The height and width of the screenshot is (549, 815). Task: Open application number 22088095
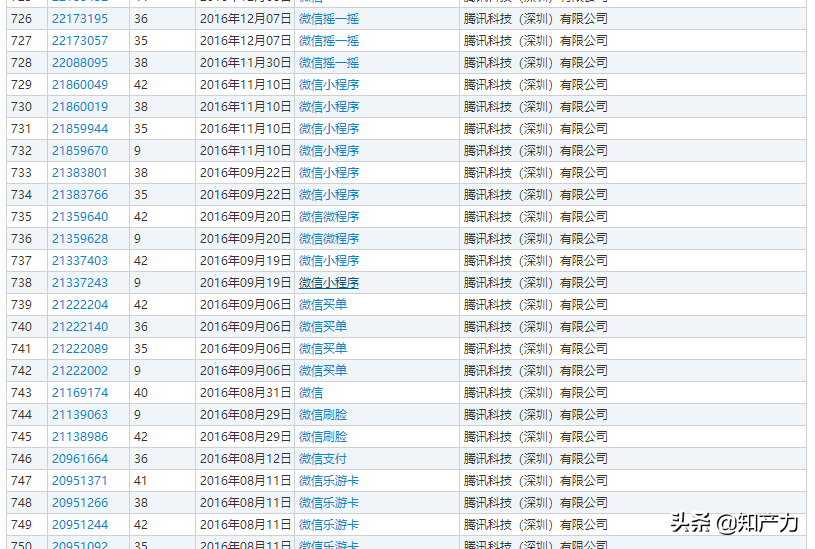pyautogui.click(x=80, y=63)
